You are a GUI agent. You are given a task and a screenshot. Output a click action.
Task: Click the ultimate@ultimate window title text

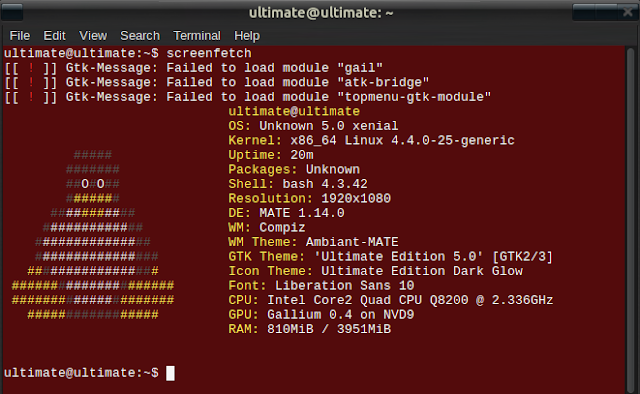pyautogui.click(x=321, y=13)
